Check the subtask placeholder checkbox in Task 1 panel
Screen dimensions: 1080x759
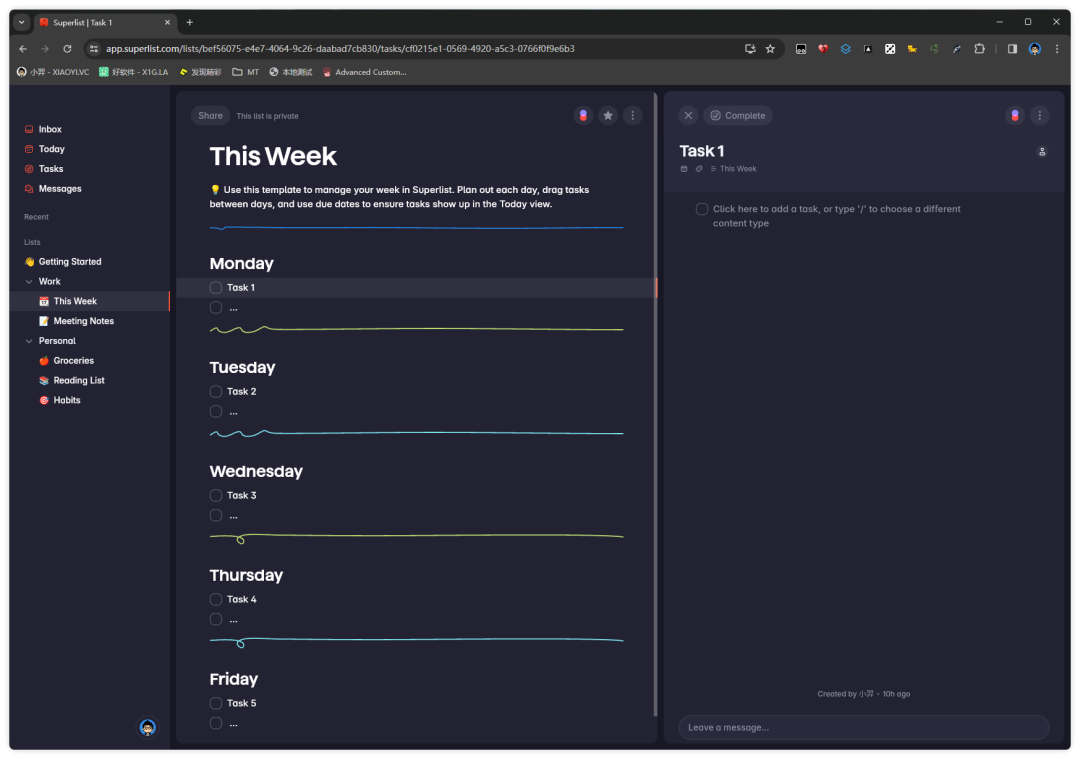702,209
